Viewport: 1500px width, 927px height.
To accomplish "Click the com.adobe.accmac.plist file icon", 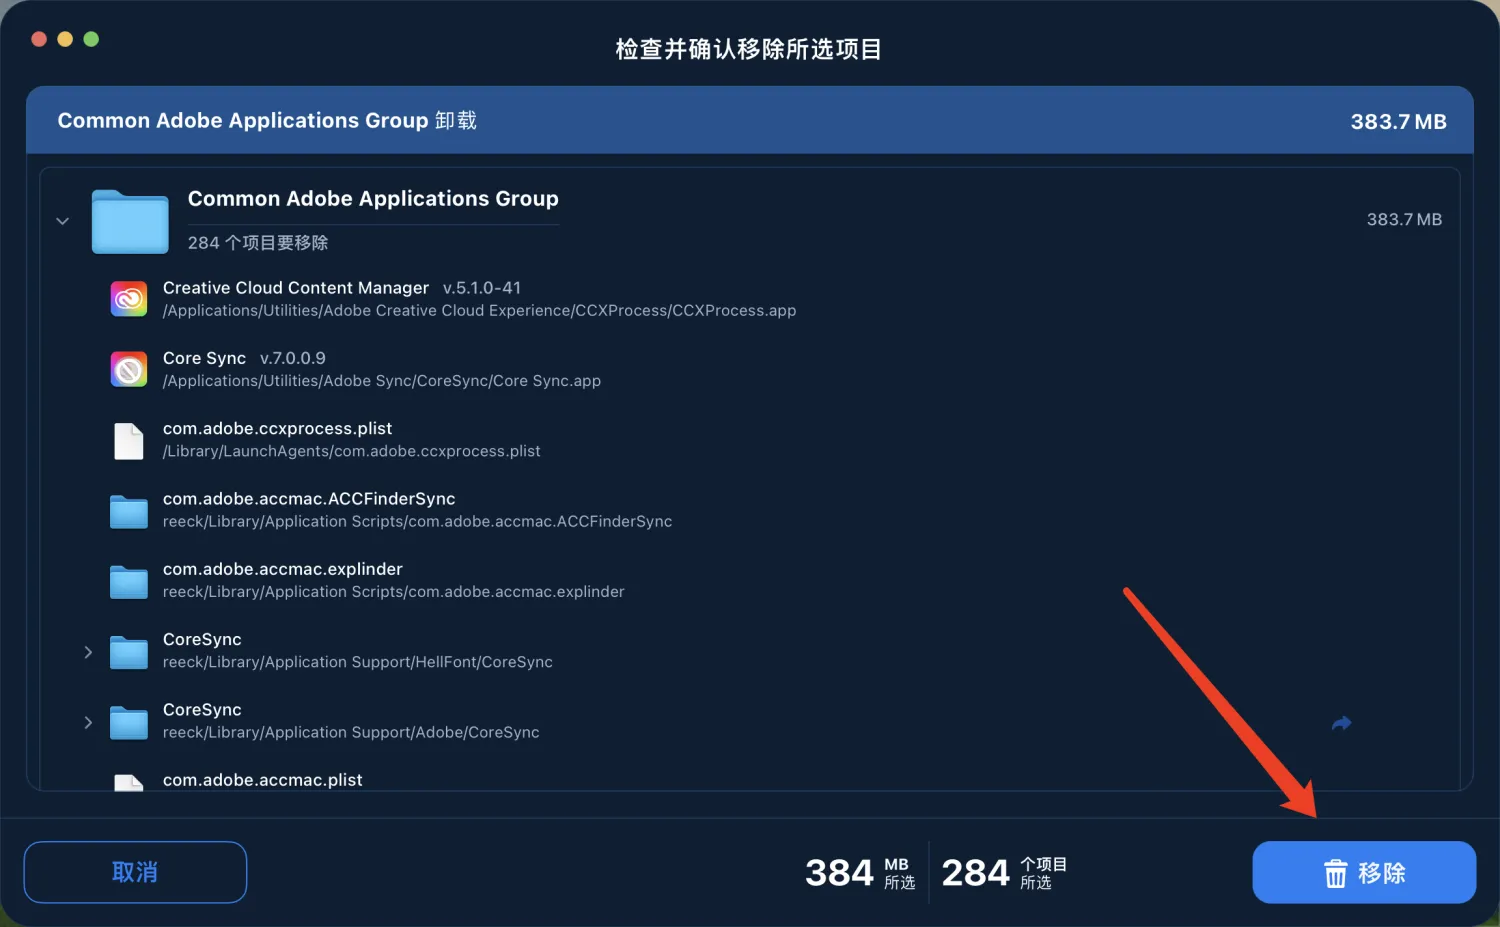I will (128, 782).
